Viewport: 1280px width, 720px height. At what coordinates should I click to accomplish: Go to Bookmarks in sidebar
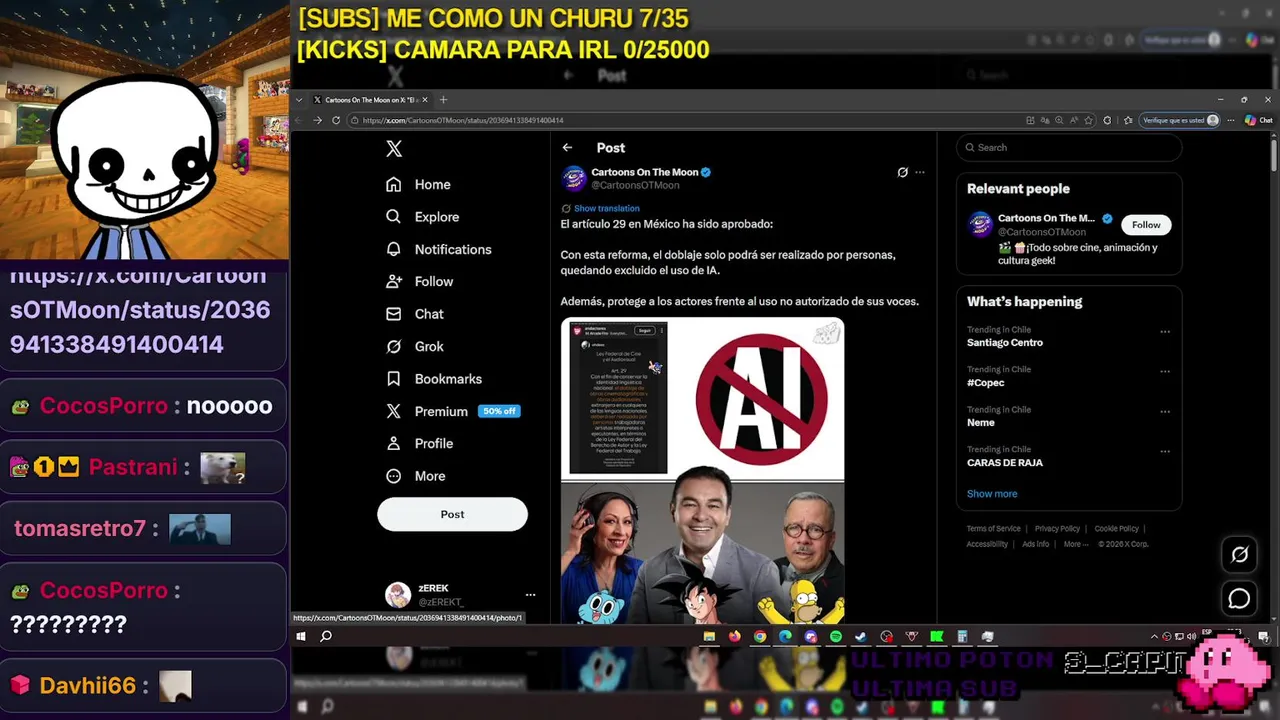[x=448, y=379]
